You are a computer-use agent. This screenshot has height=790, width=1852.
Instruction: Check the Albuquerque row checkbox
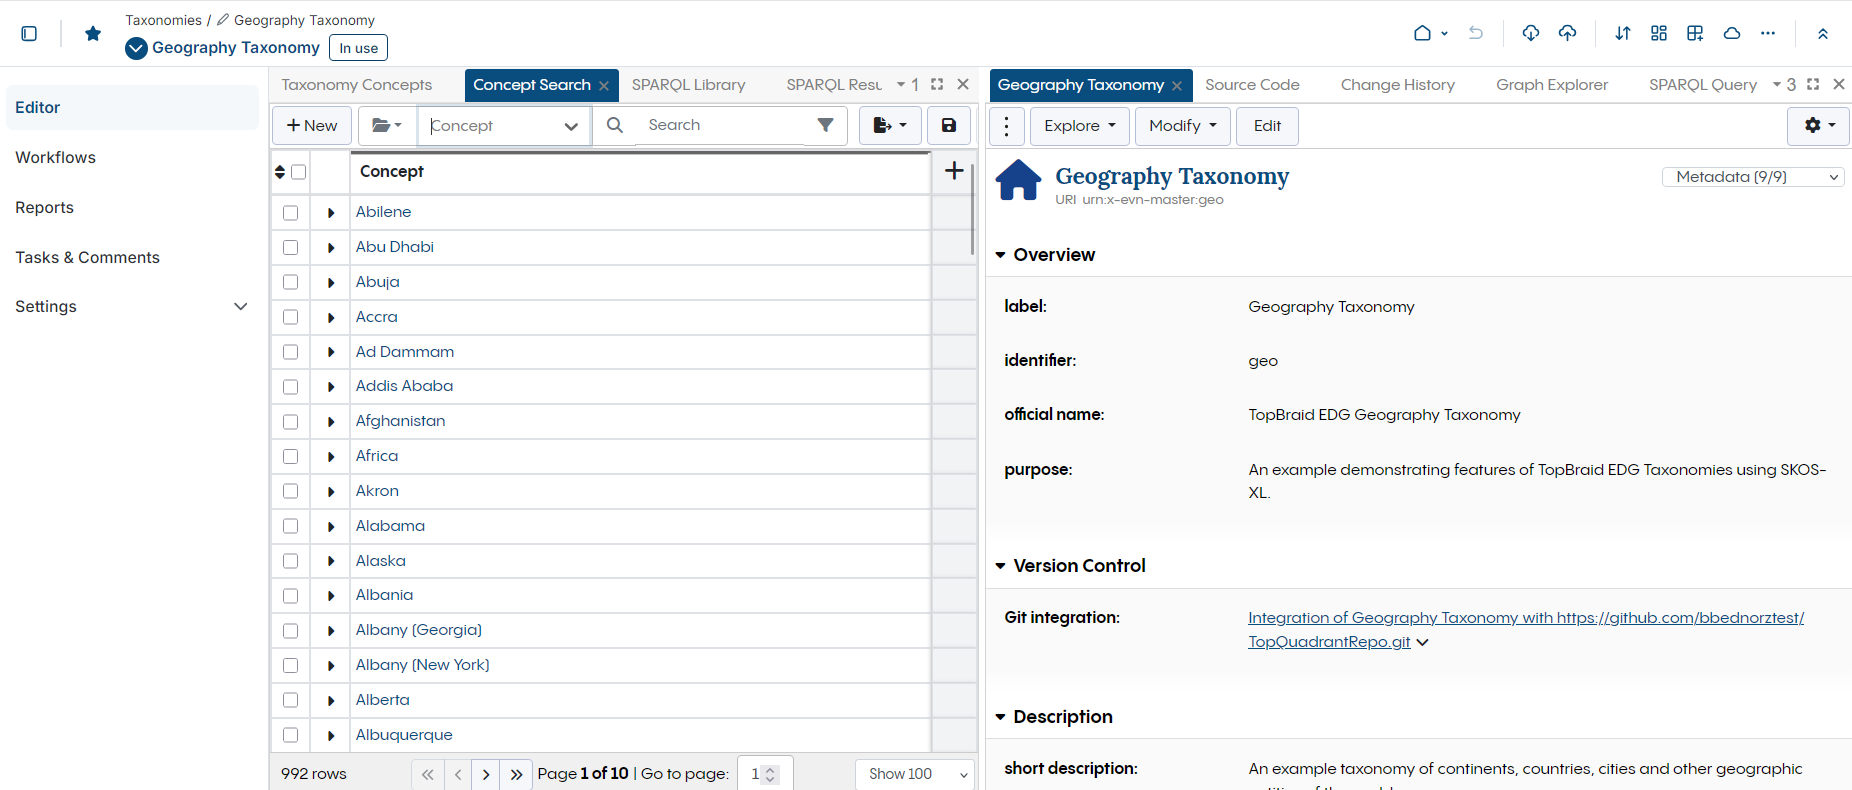(x=290, y=735)
